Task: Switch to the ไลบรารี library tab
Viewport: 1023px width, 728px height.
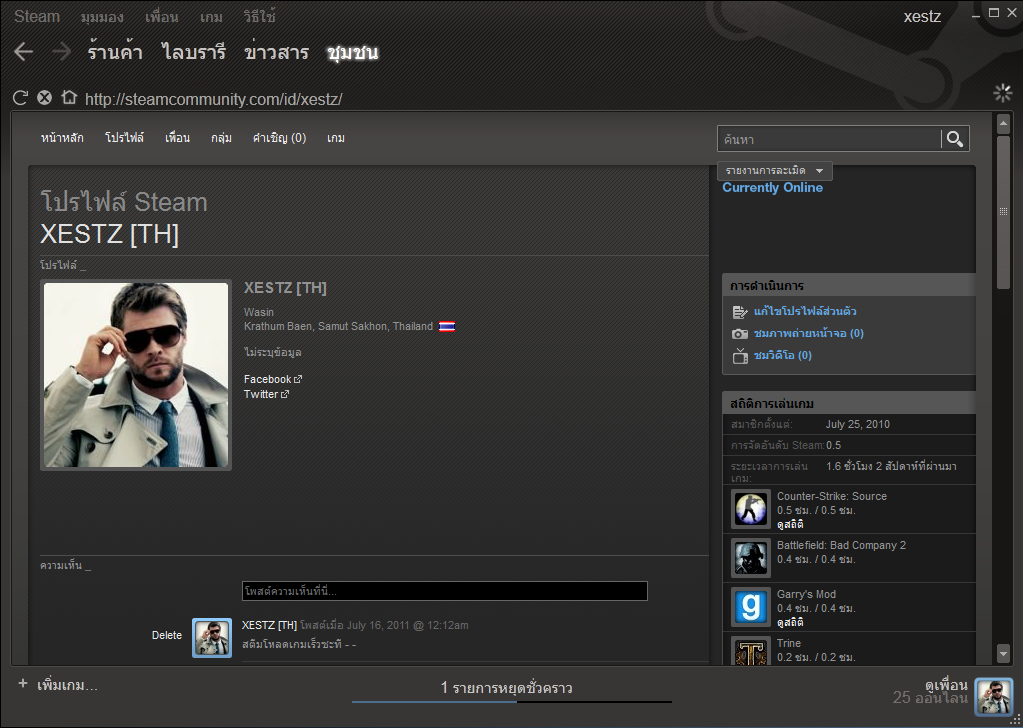Action: click(194, 52)
